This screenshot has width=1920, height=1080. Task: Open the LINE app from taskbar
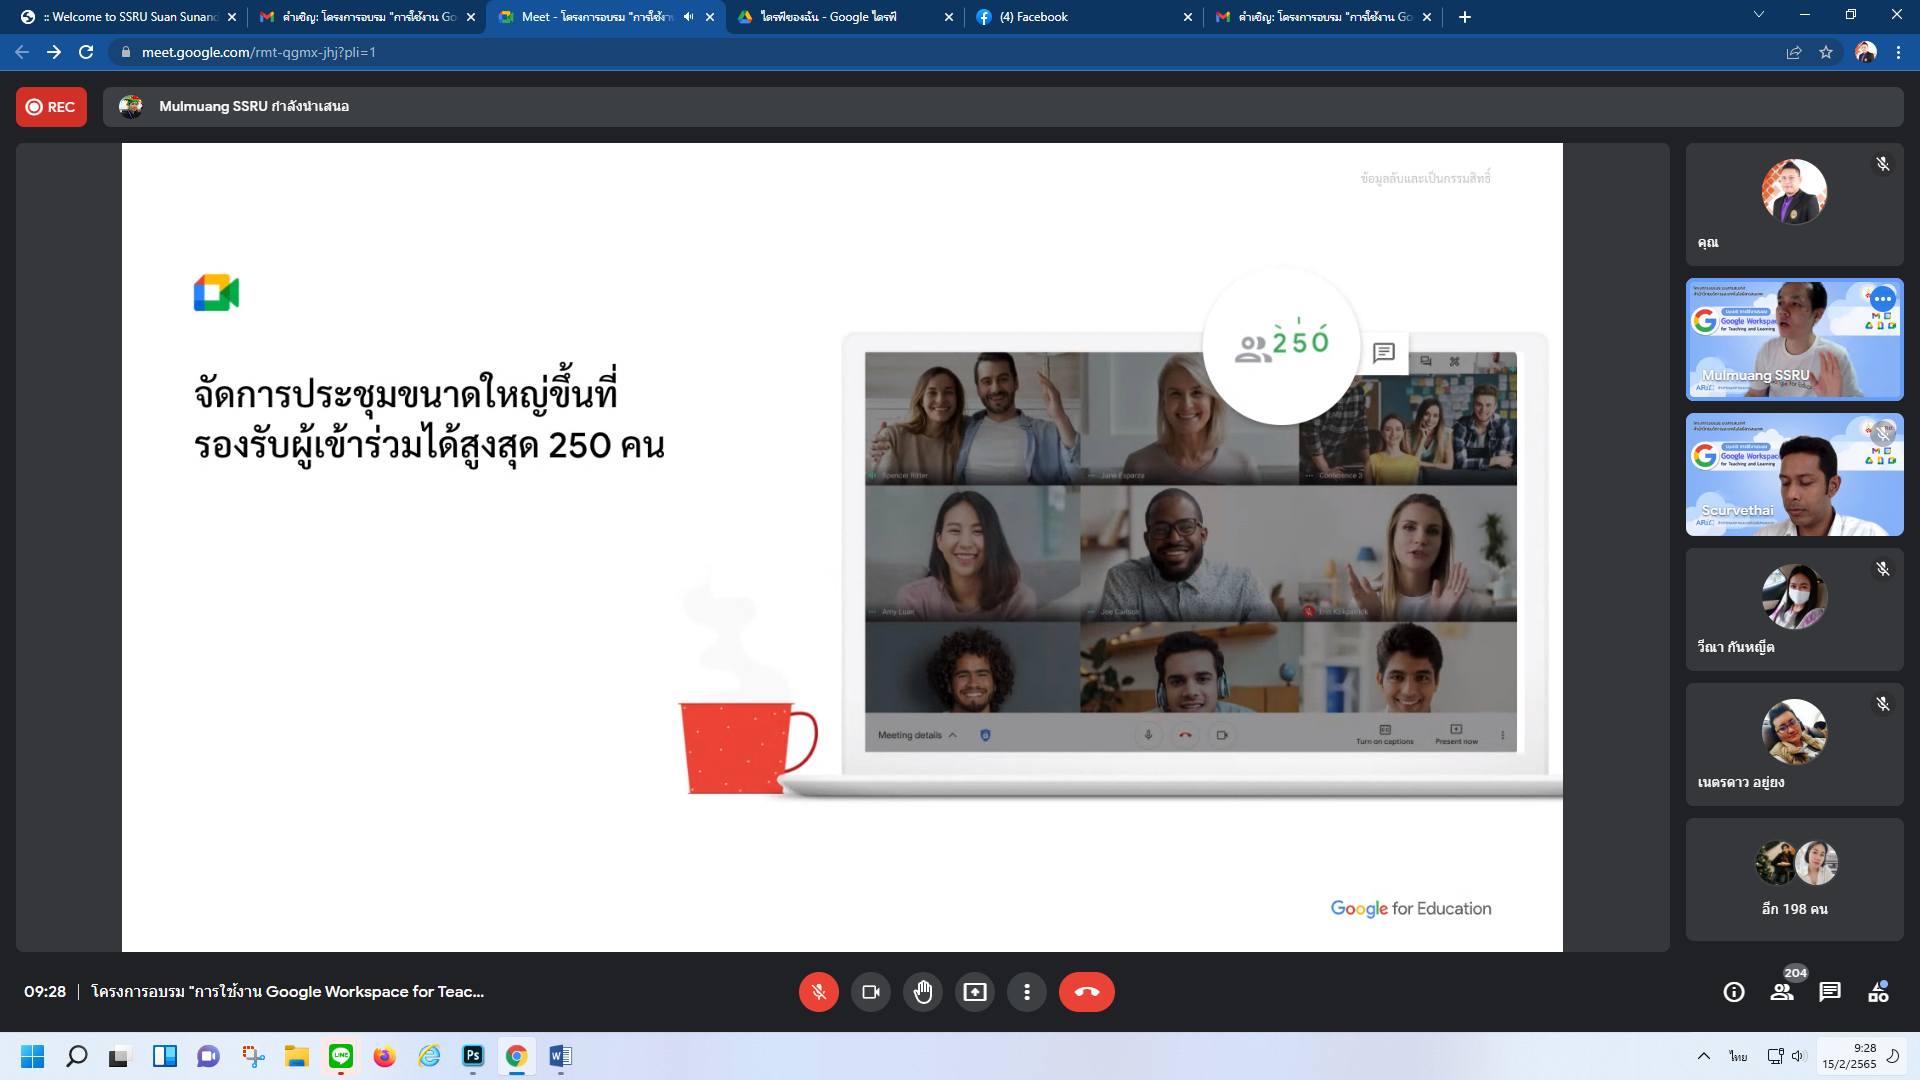tap(341, 1056)
